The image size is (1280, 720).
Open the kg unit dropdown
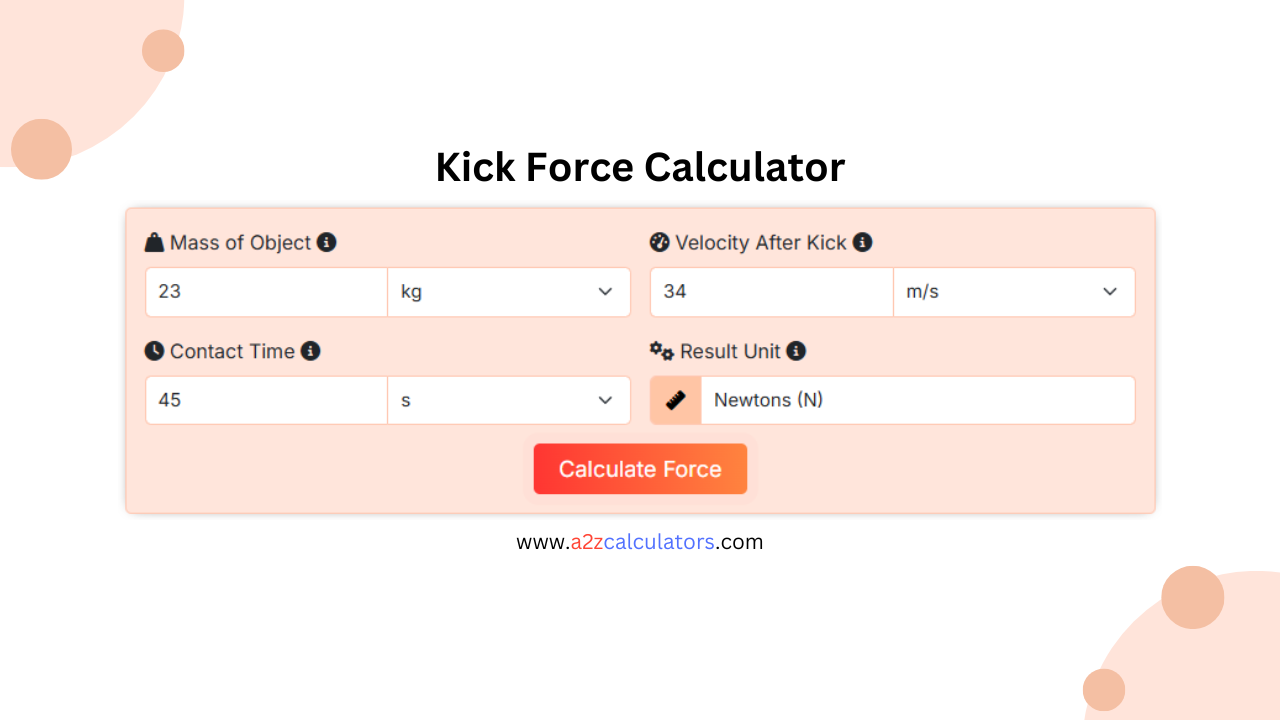(x=509, y=292)
